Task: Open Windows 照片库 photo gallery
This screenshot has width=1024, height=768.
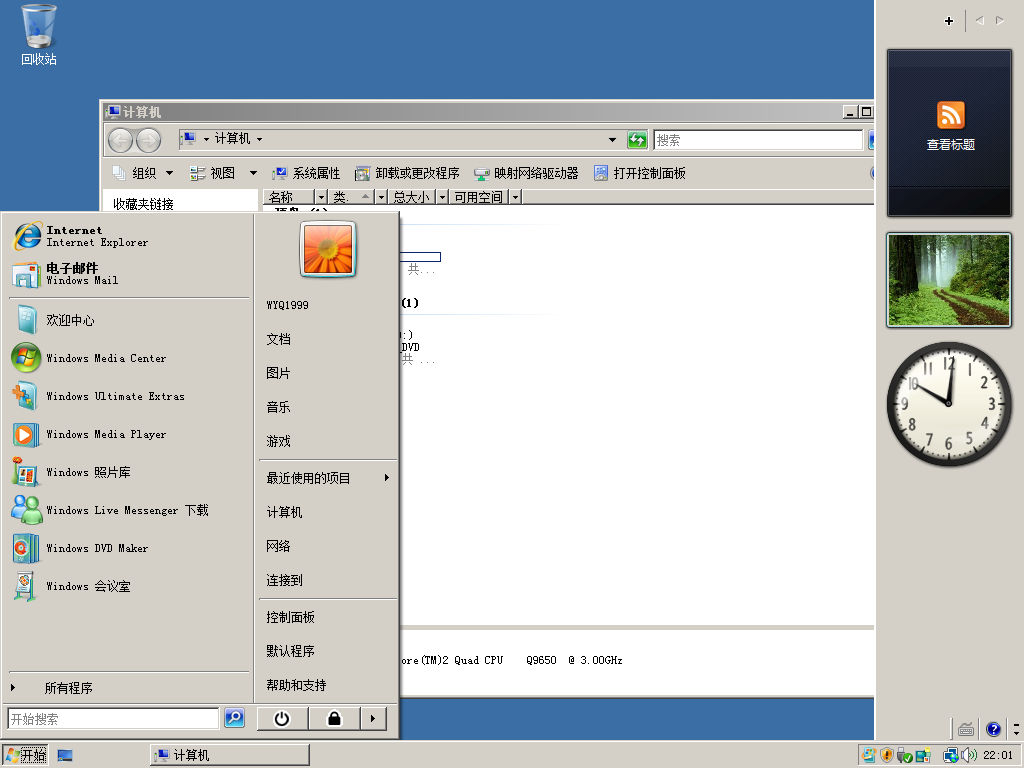Action: tap(129, 472)
